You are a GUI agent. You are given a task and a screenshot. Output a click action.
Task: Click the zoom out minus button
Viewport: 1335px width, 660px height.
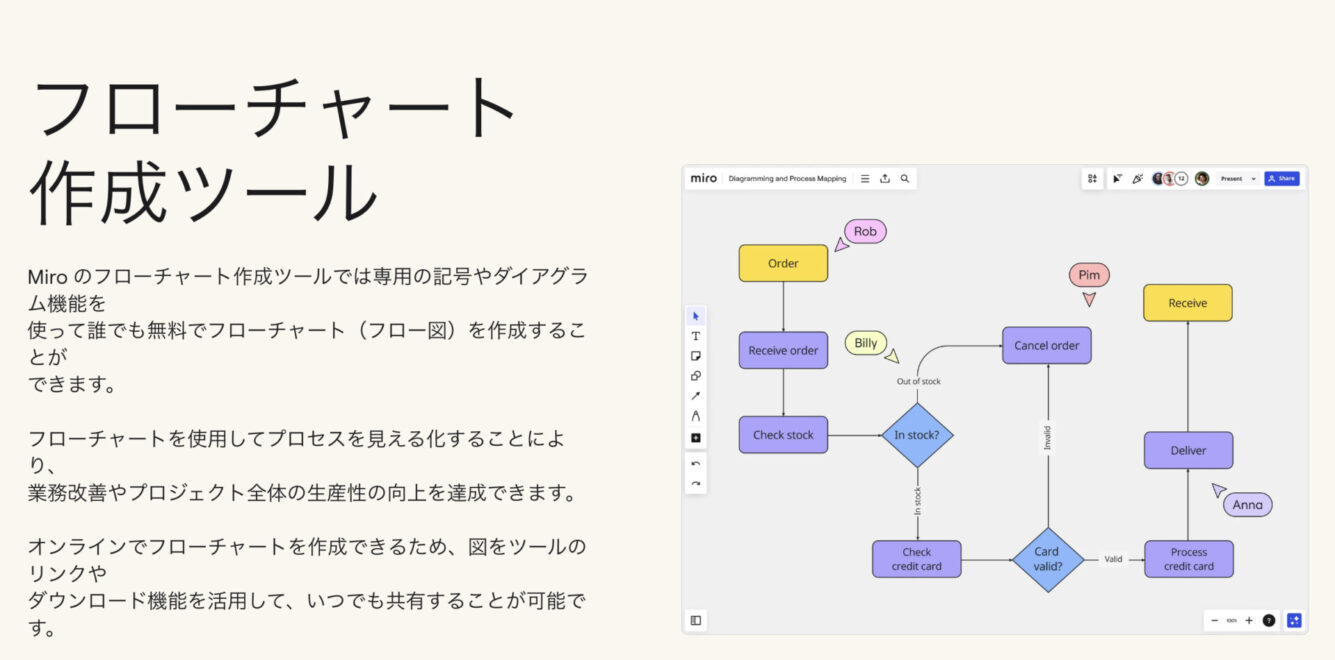[x=1215, y=620]
